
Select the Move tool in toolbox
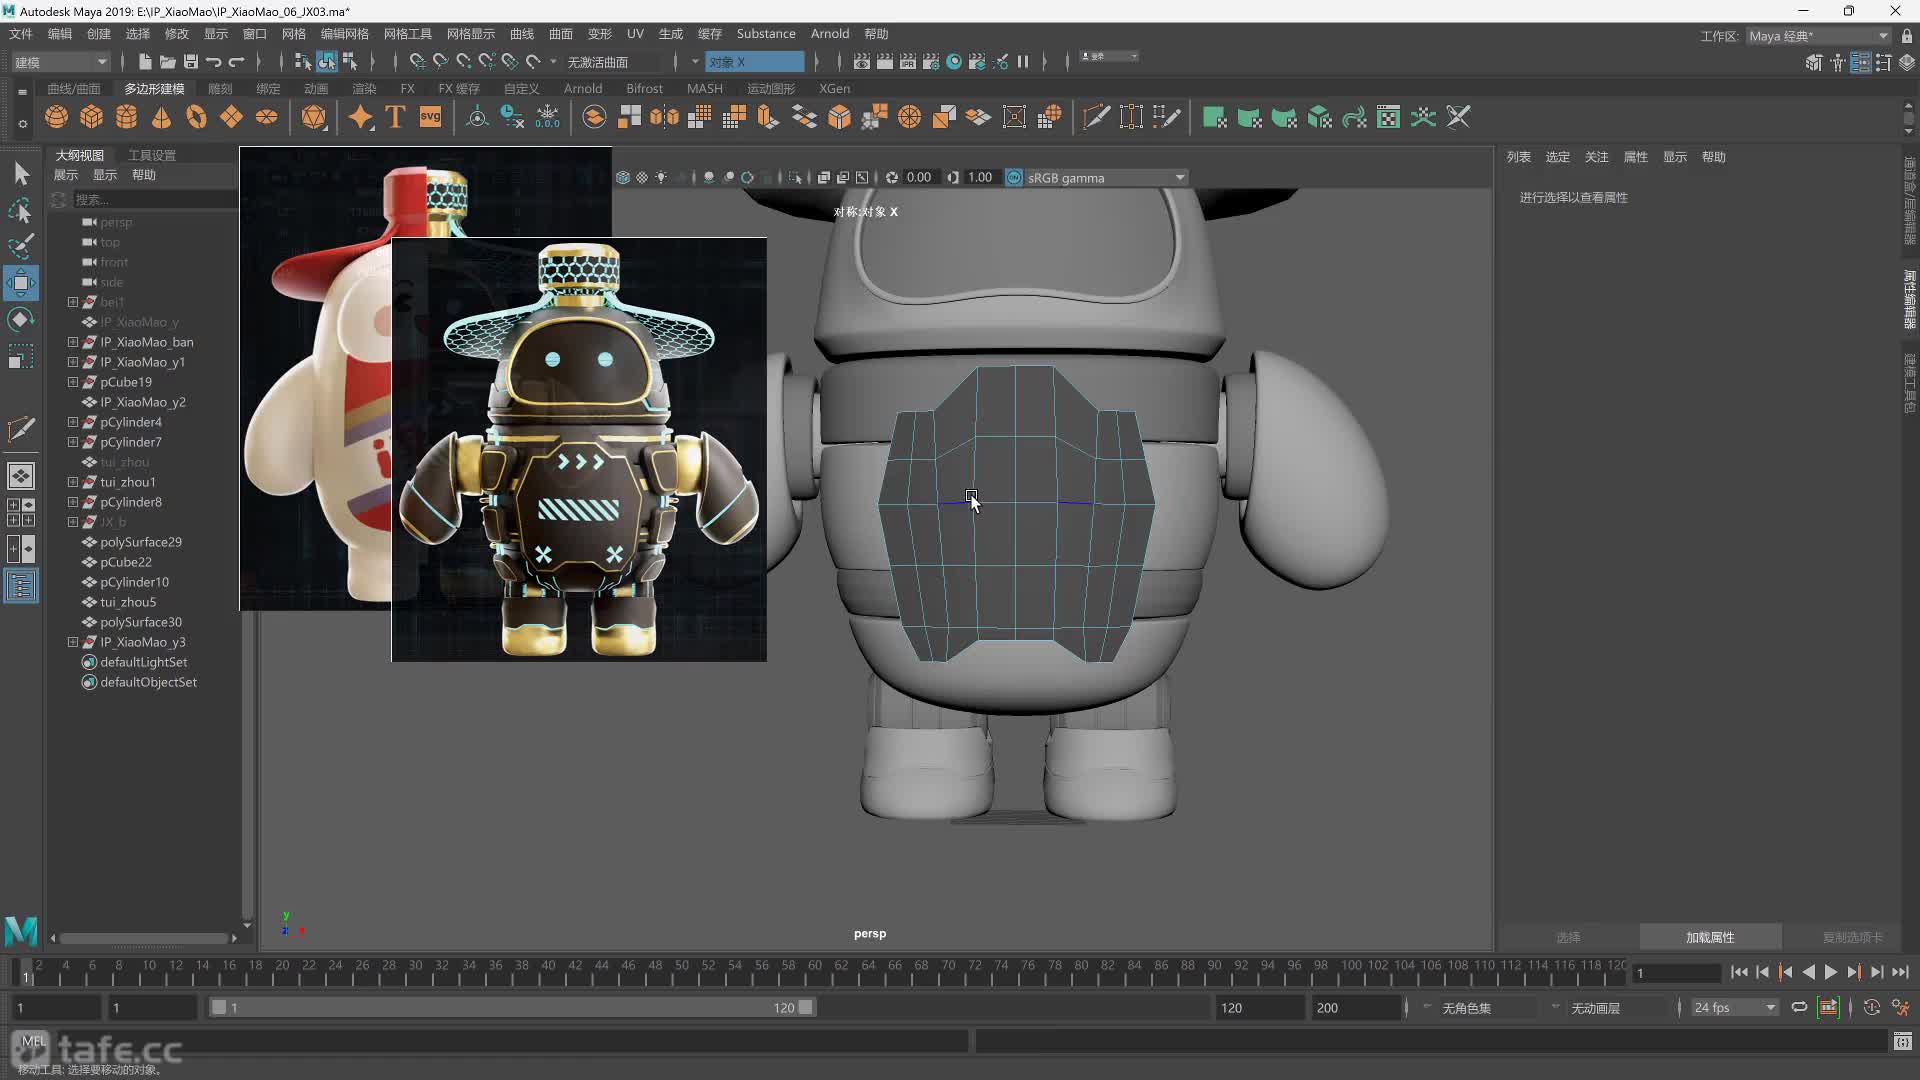tap(21, 283)
